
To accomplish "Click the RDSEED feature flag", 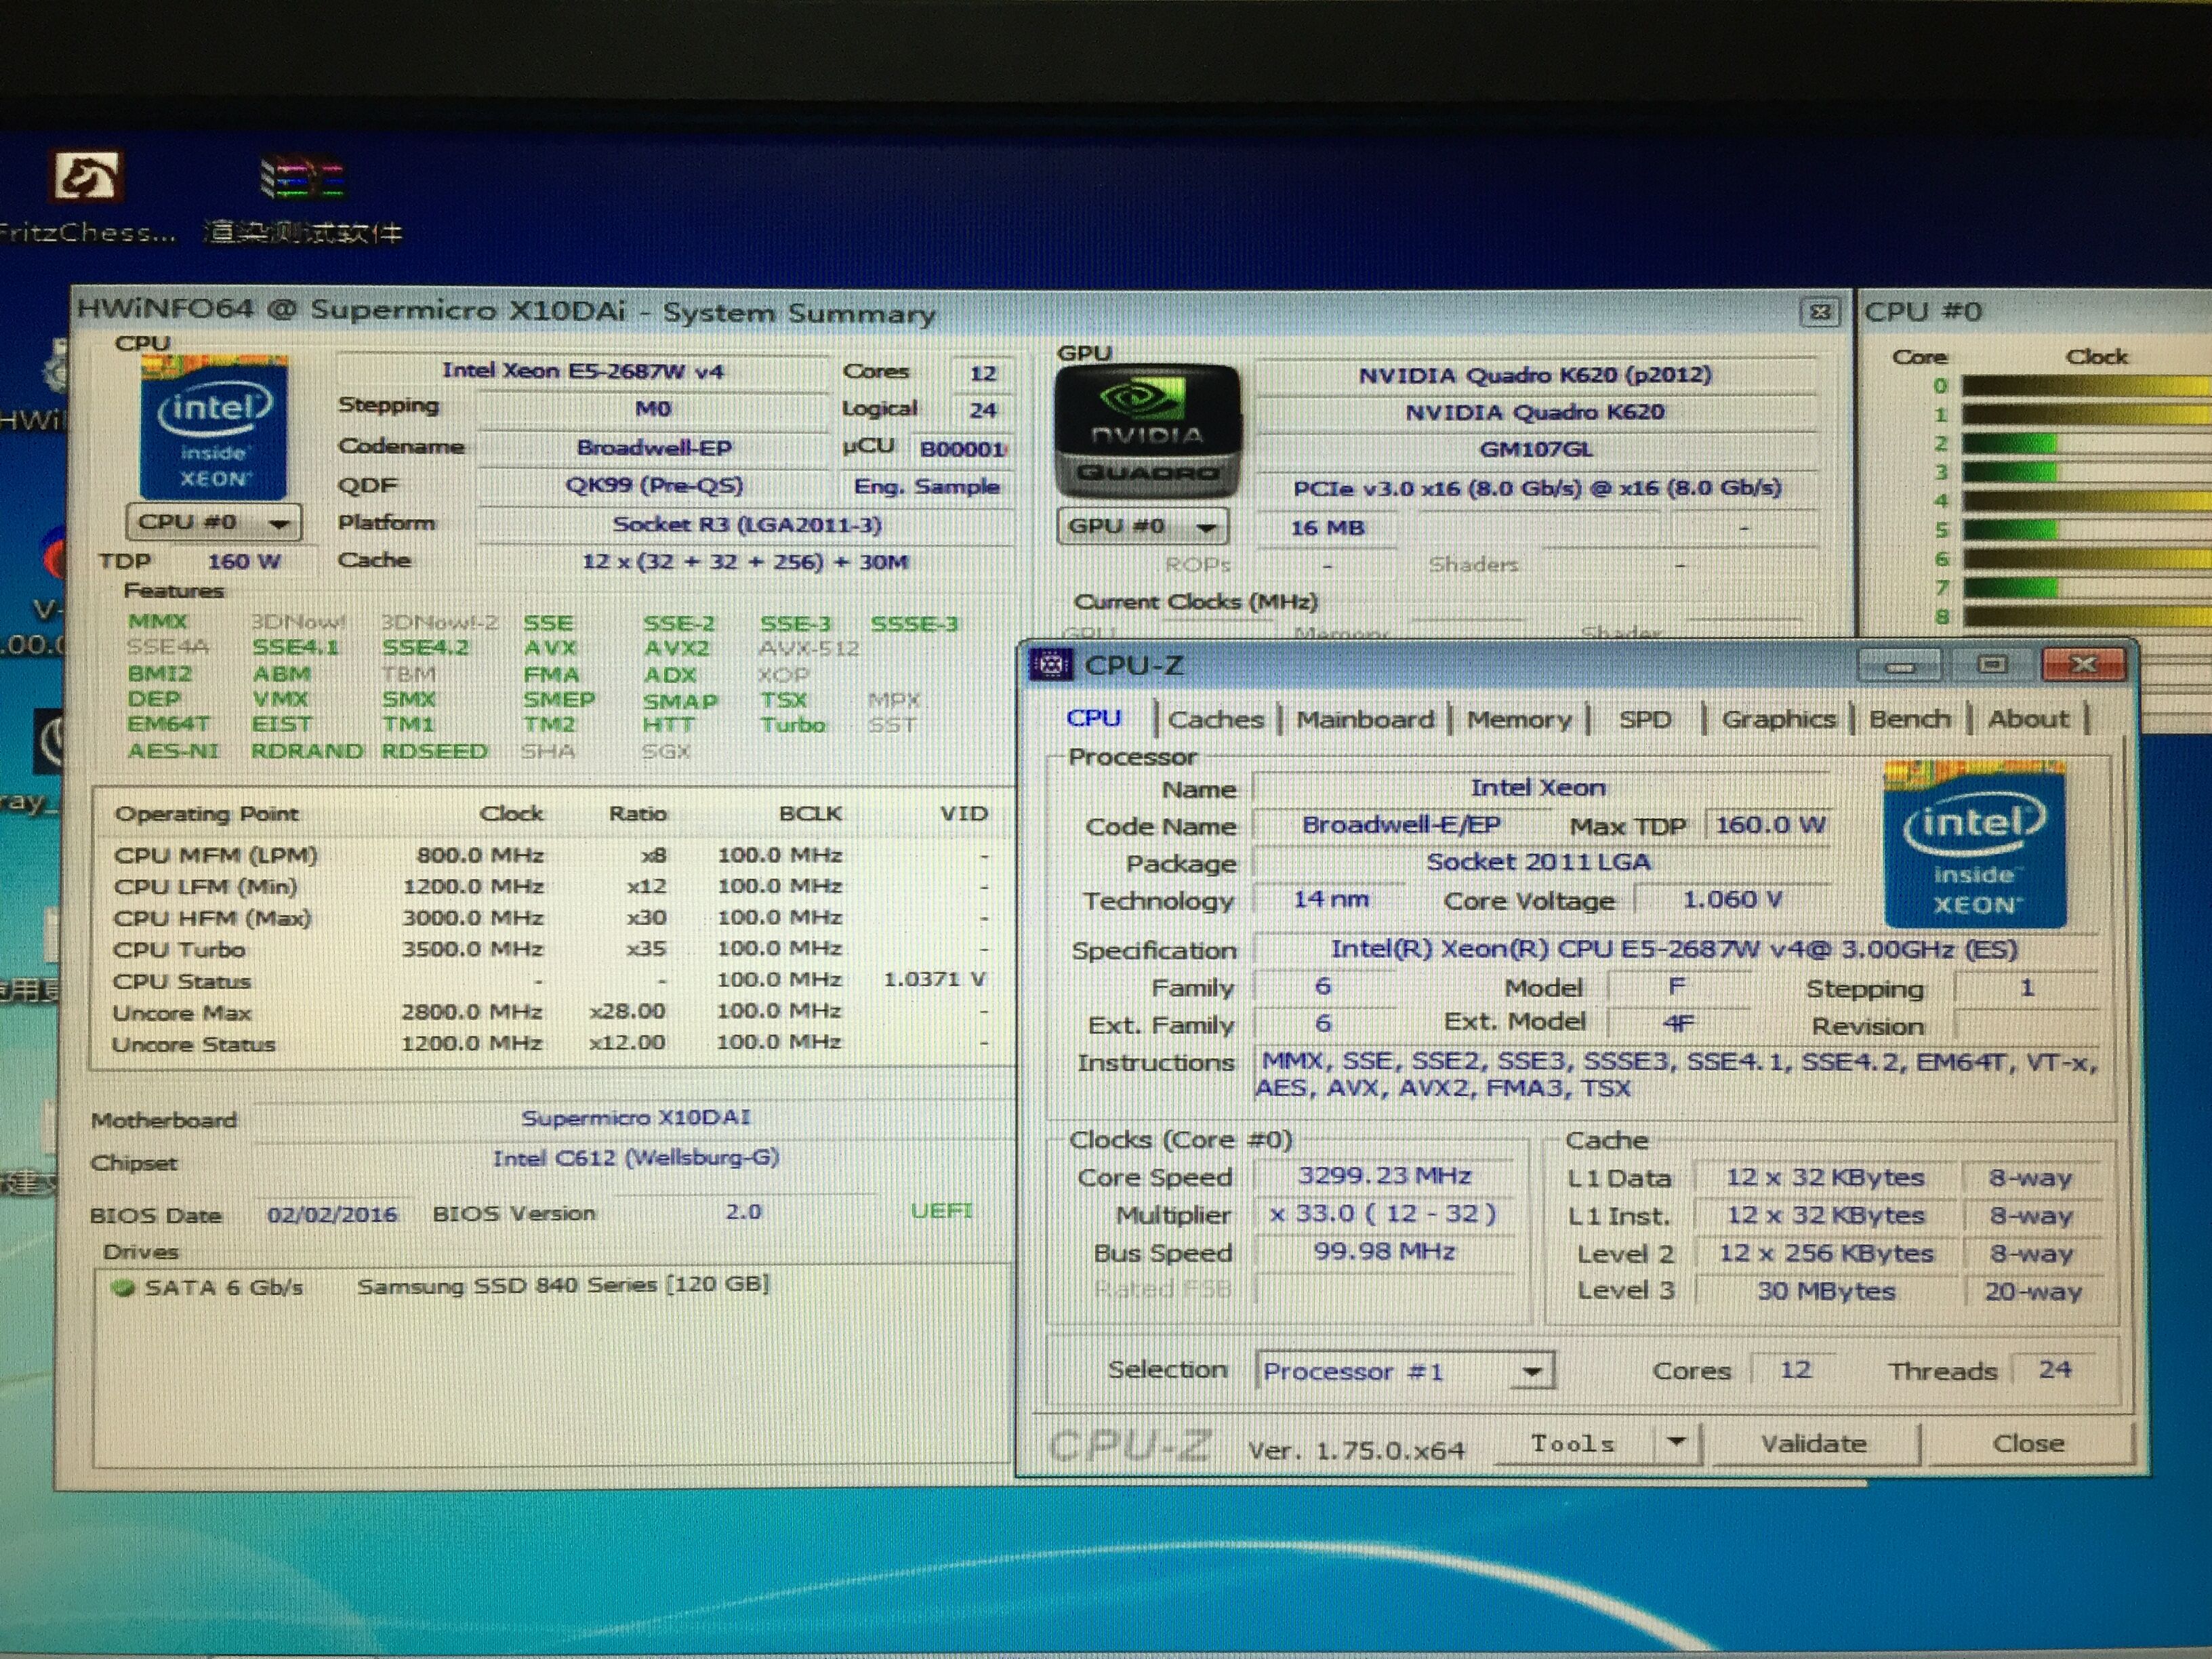I will (x=435, y=751).
